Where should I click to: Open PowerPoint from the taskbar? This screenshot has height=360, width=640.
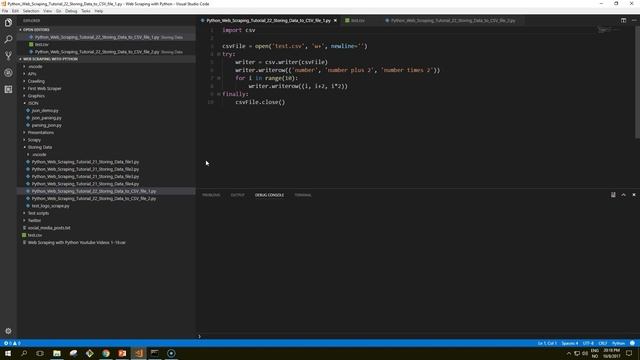(122, 353)
